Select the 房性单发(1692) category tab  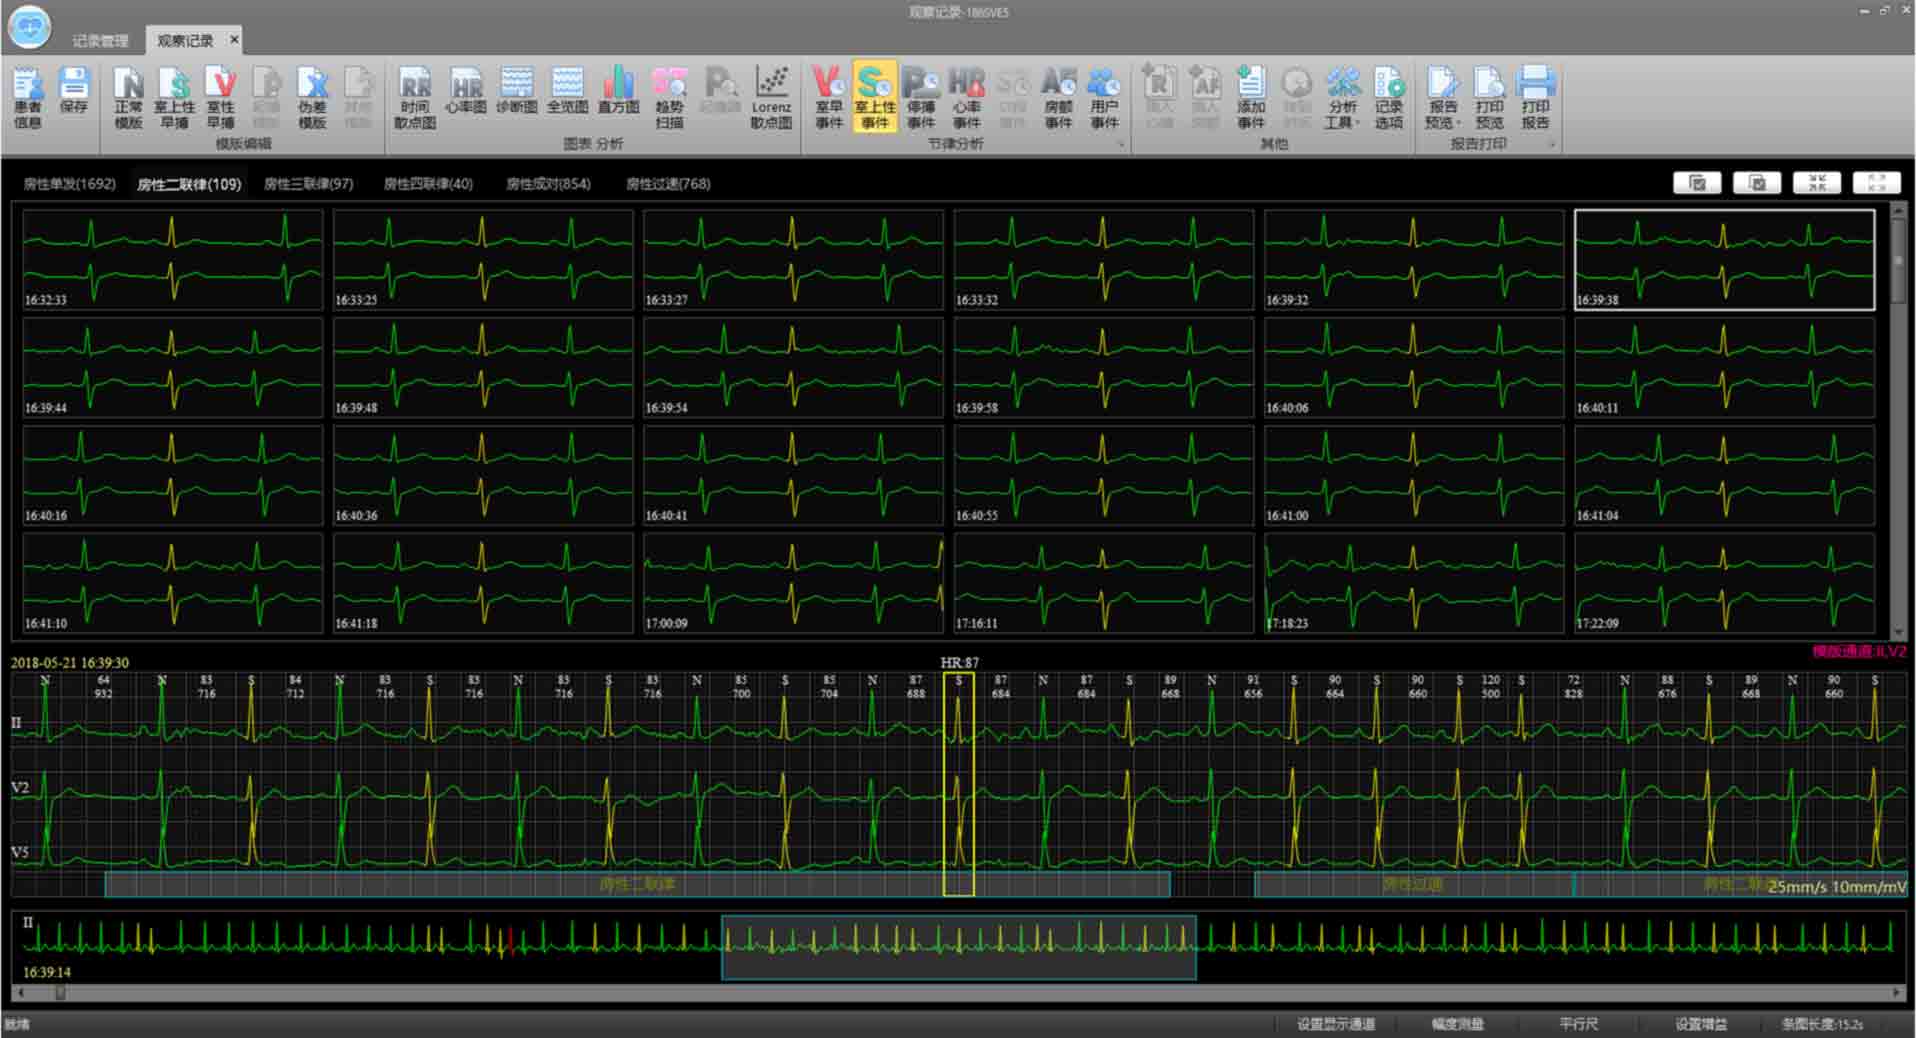(x=70, y=184)
